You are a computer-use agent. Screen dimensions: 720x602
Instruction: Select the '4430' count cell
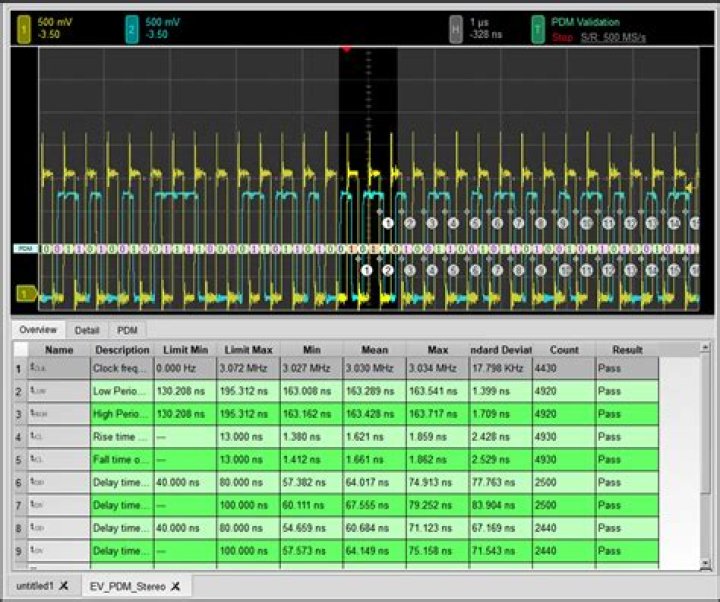point(564,368)
